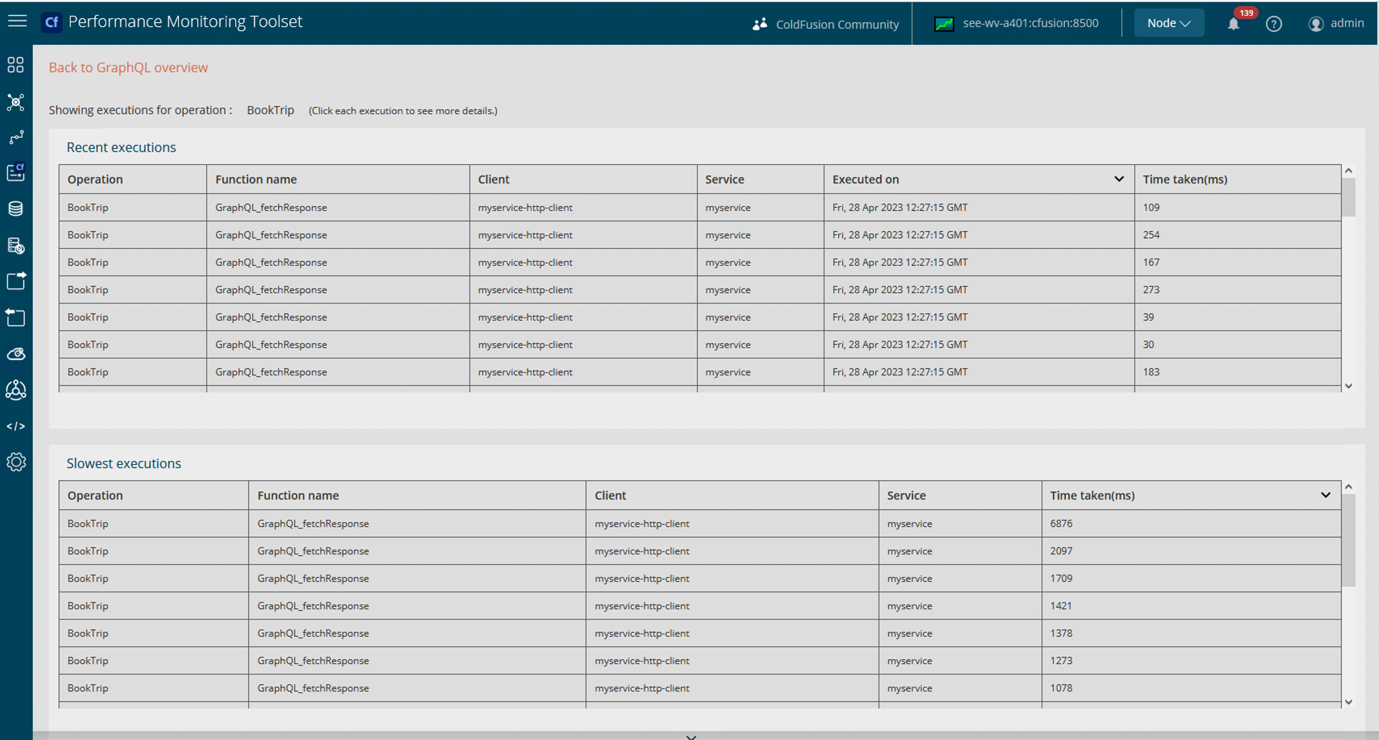Open the Dashboard grid icon in sidebar
Image resolution: width=1379 pixels, height=740 pixels.
click(x=16, y=64)
